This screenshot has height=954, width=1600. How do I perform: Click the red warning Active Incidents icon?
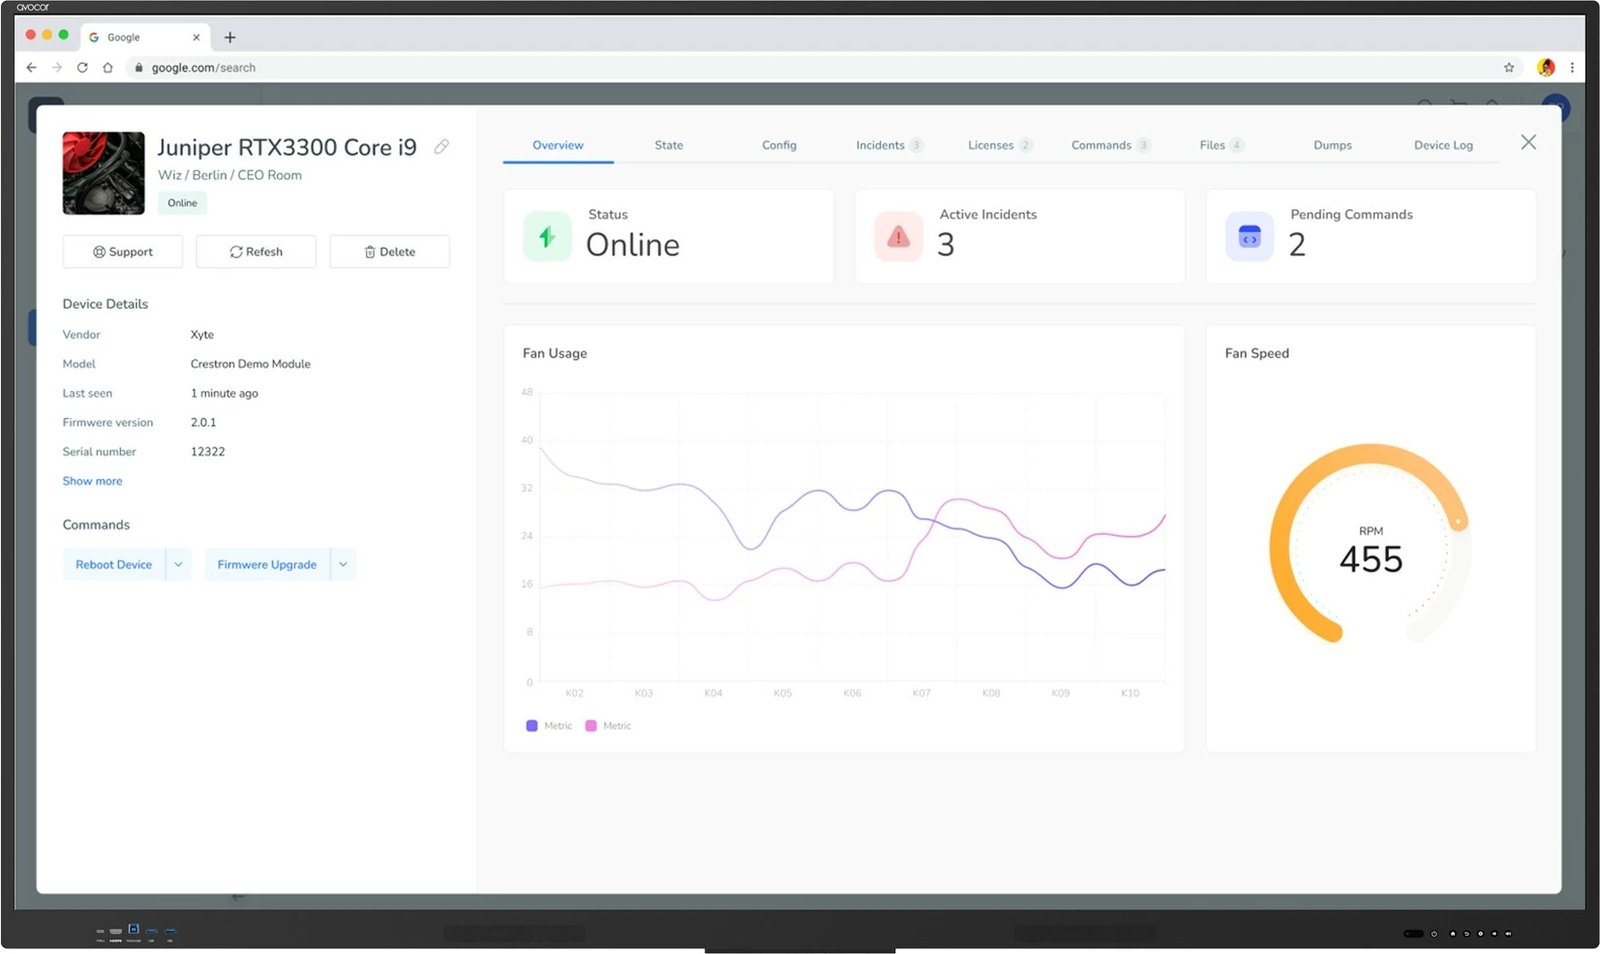click(x=898, y=237)
